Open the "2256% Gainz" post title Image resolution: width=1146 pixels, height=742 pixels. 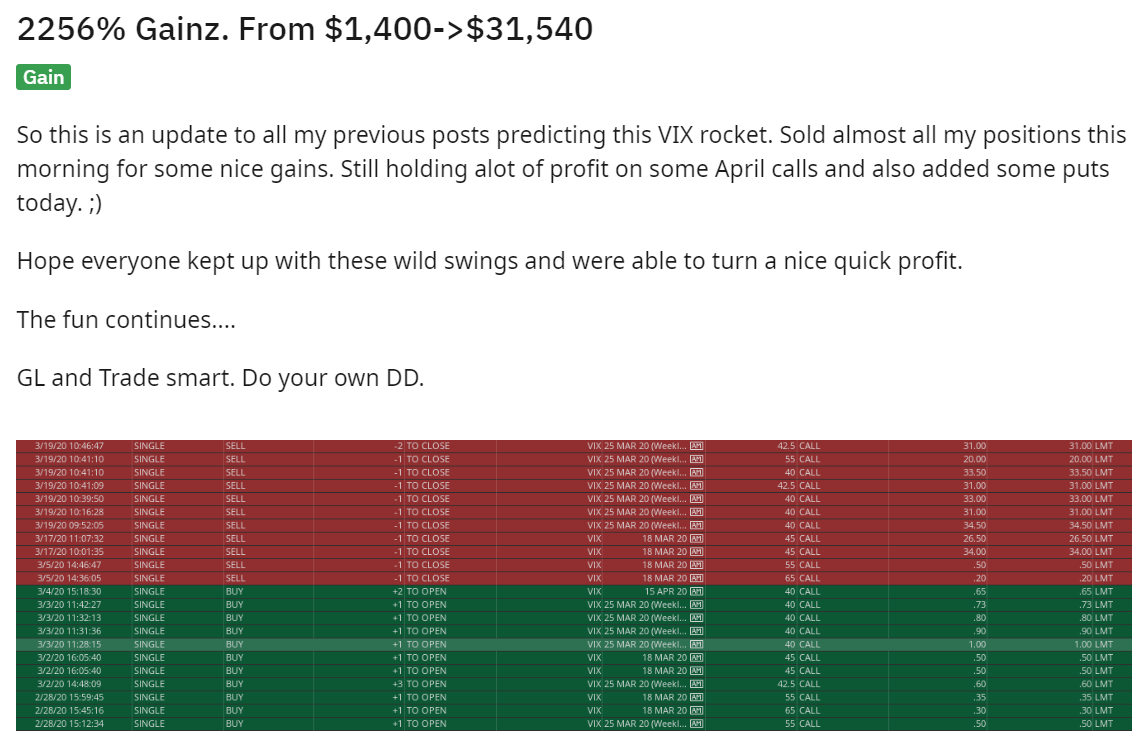305,29
